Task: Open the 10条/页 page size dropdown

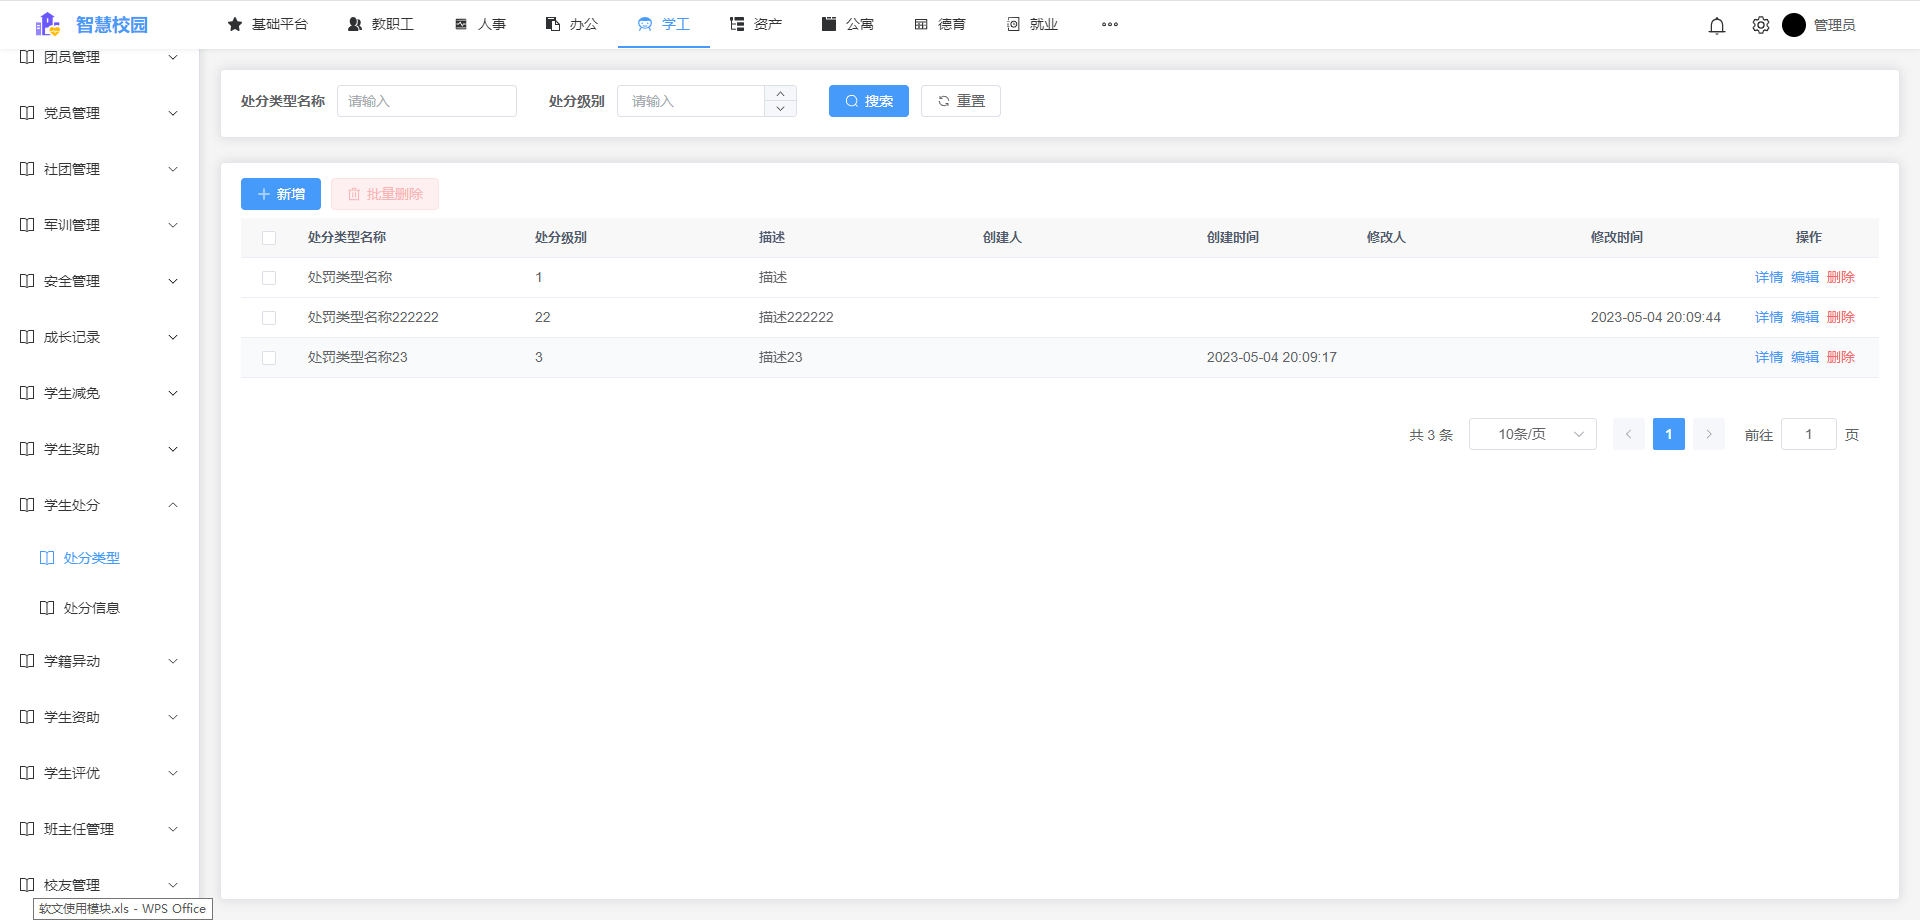Action: (1532, 433)
